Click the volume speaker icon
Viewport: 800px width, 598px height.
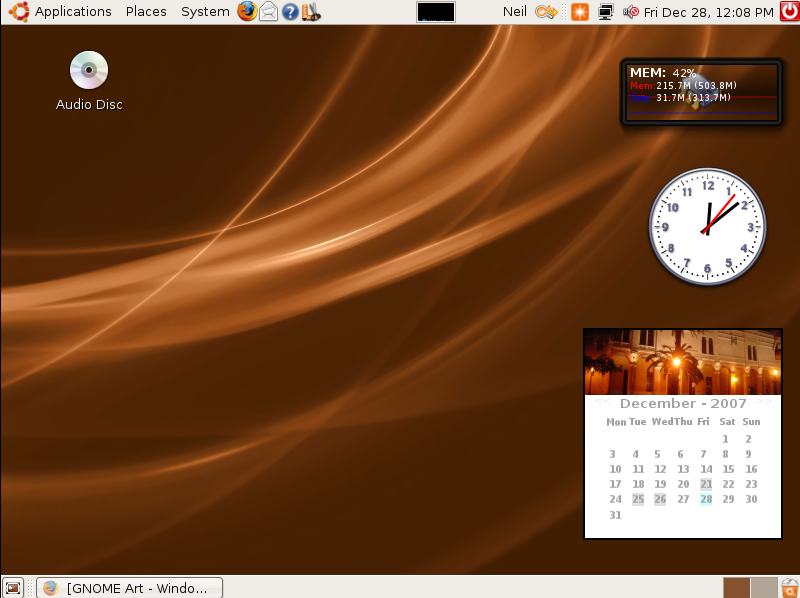click(631, 12)
